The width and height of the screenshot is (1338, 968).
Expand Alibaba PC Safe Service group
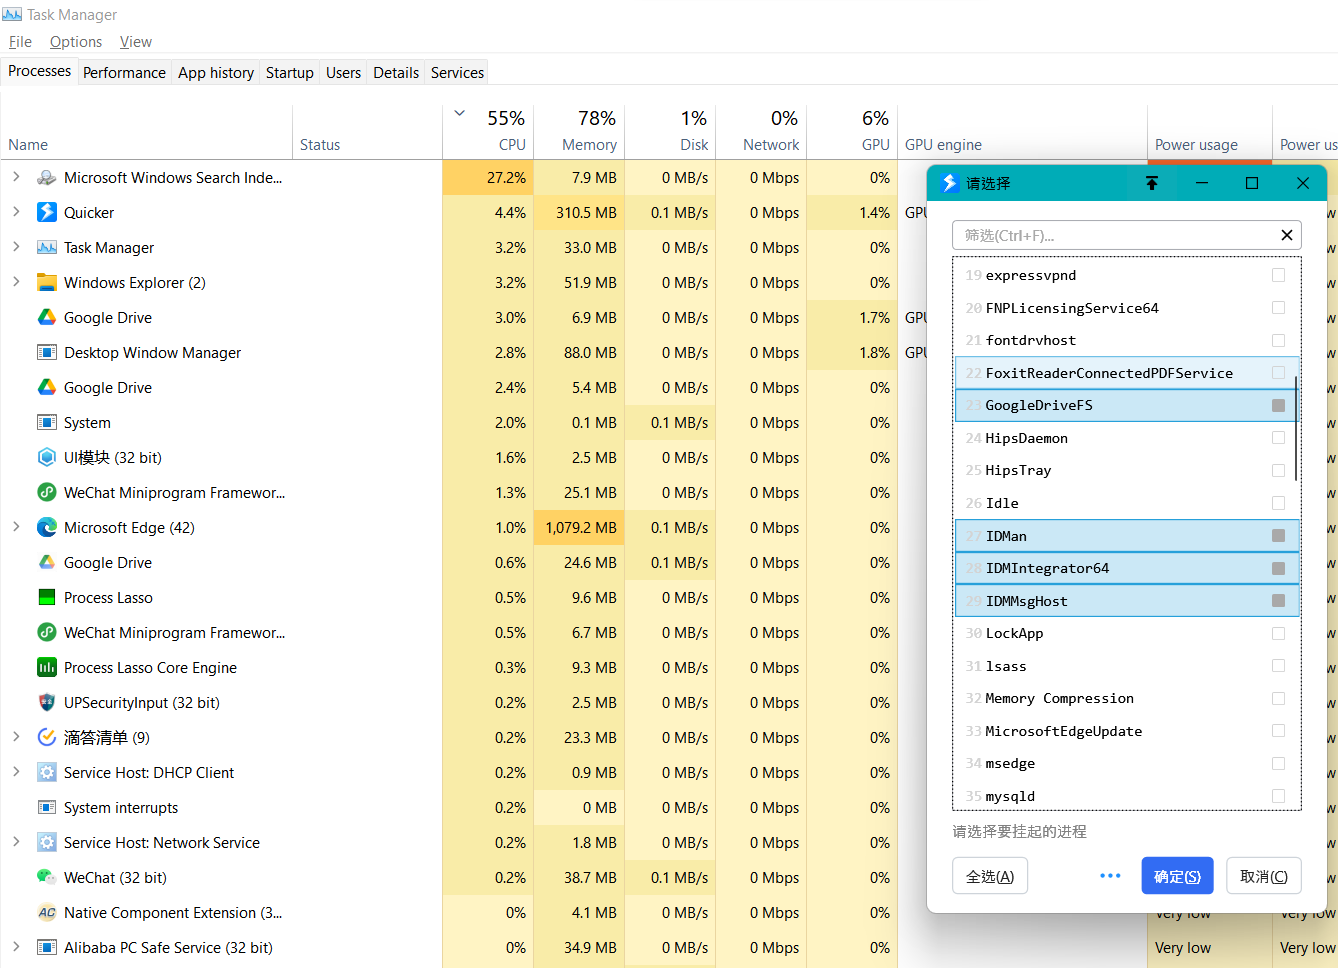point(16,947)
